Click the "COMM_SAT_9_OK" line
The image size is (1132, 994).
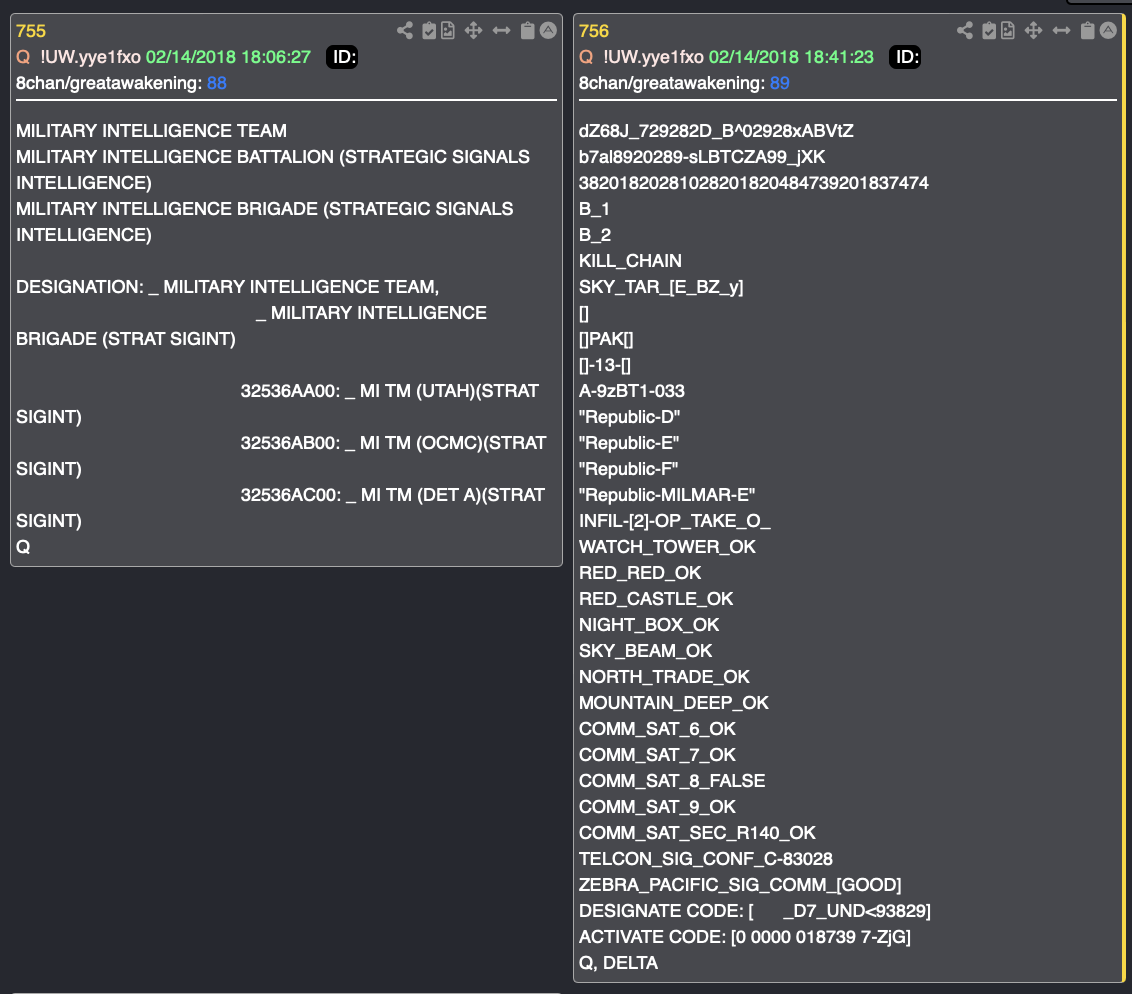pyautogui.click(x=657, y=806)
